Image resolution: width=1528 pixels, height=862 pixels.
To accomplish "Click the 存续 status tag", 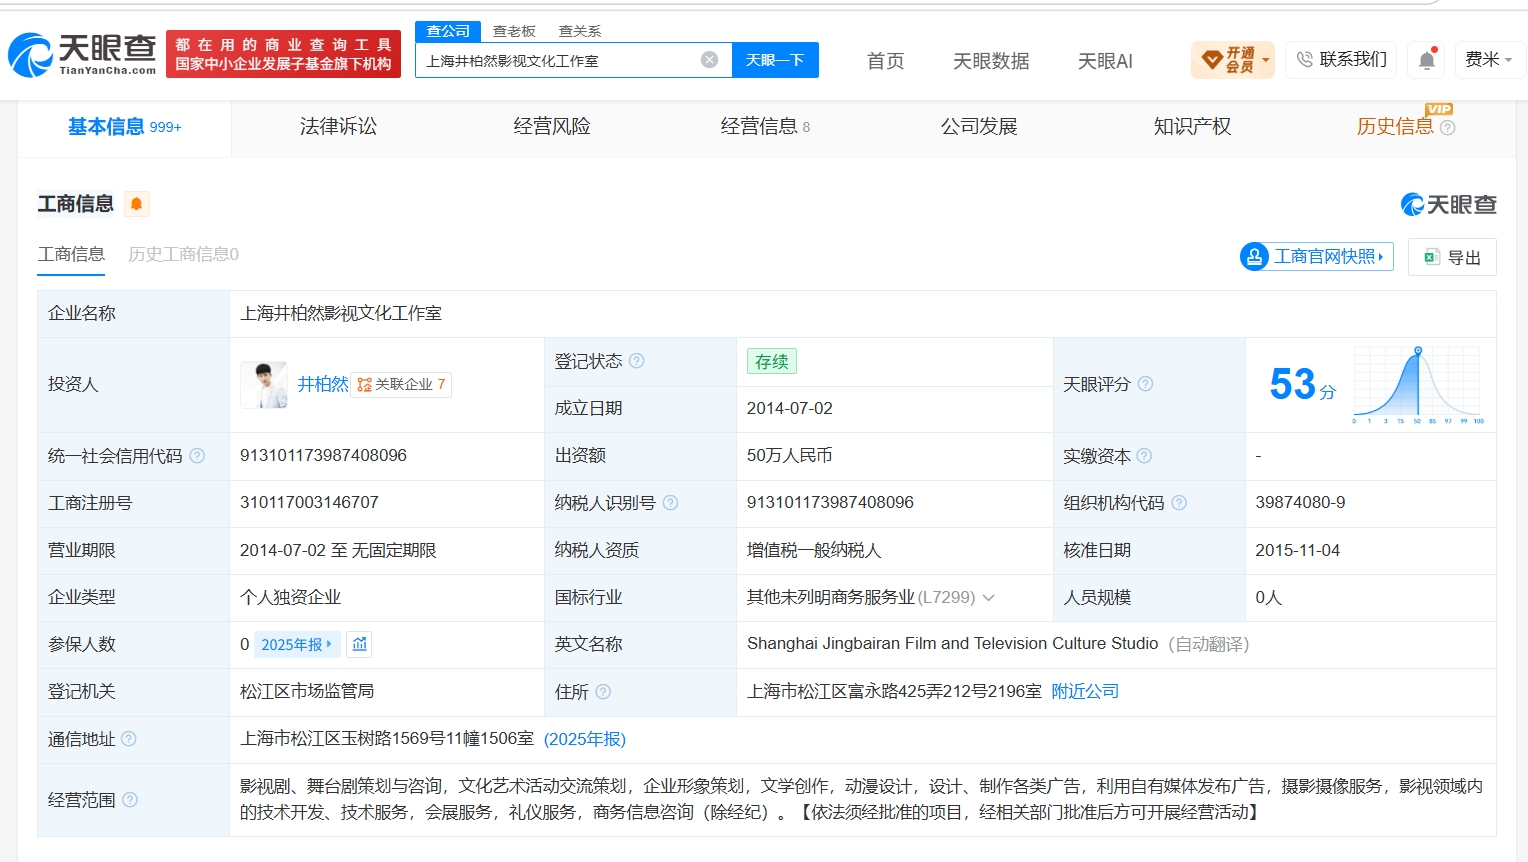I will pos(772,361).
